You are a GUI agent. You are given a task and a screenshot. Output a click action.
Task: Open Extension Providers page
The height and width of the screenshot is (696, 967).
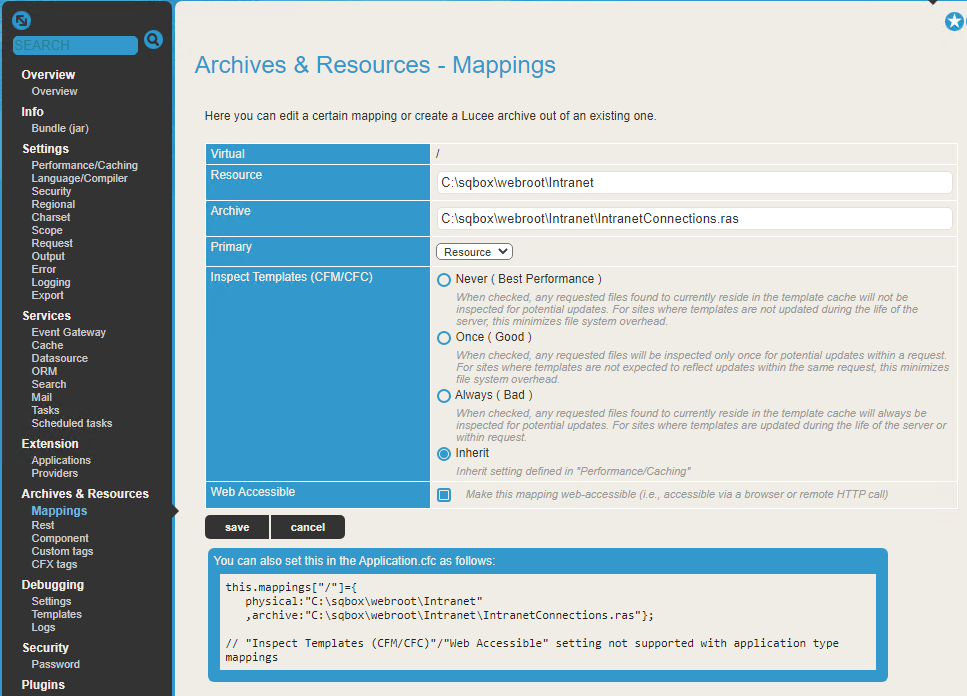click(55, 473)
